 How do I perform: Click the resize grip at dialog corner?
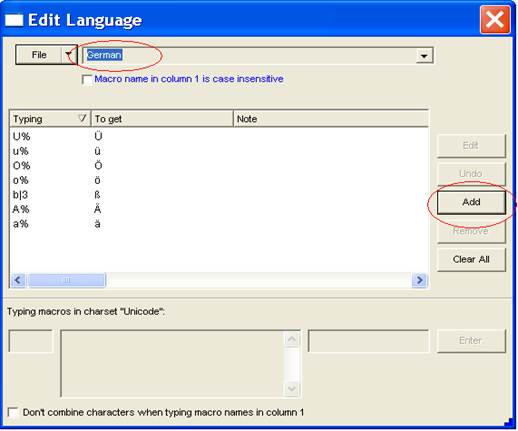[x=509, y=423]
